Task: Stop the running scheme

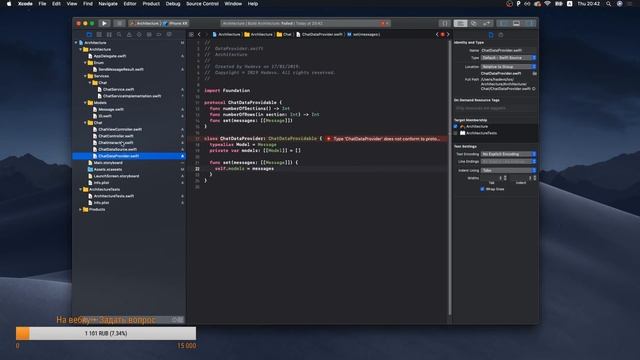Action: click(x=119, y=23)
